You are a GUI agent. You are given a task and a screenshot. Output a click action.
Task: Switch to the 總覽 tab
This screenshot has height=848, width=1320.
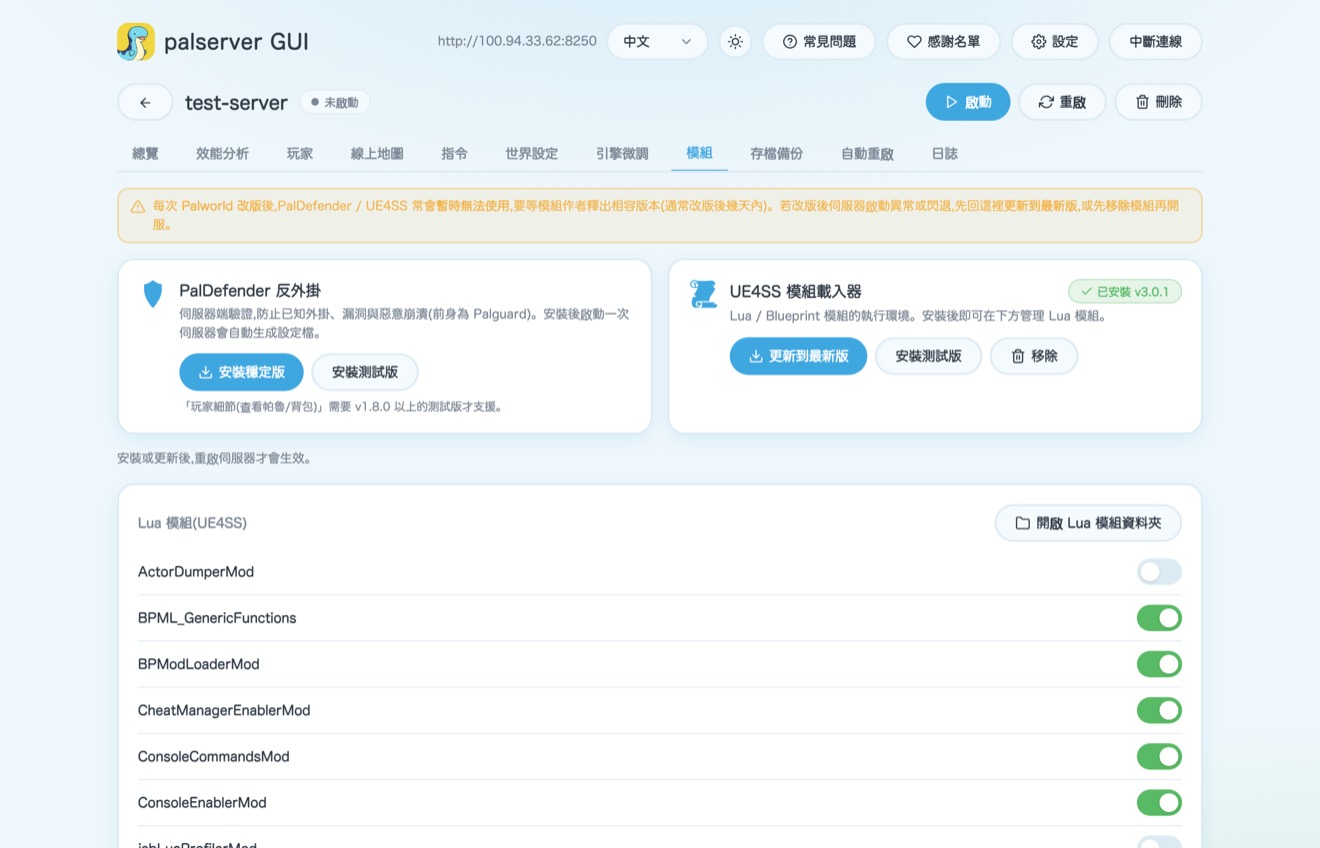[145, 153]
